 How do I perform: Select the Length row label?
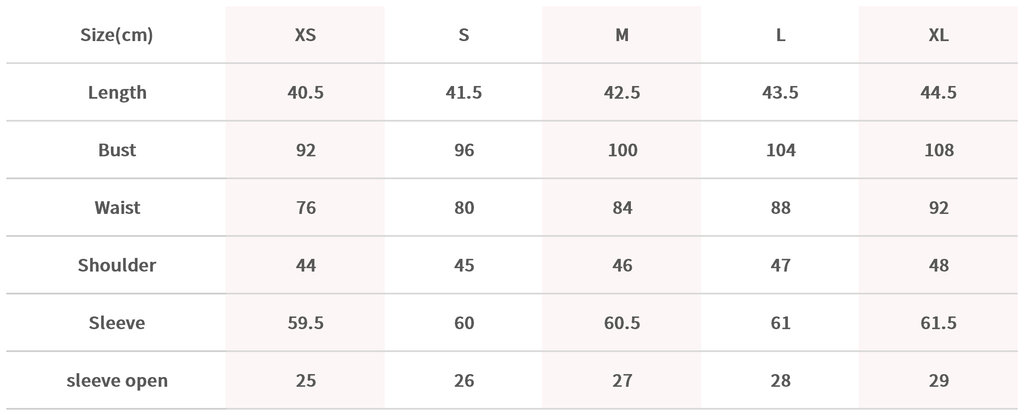click(x=117, y=93)
